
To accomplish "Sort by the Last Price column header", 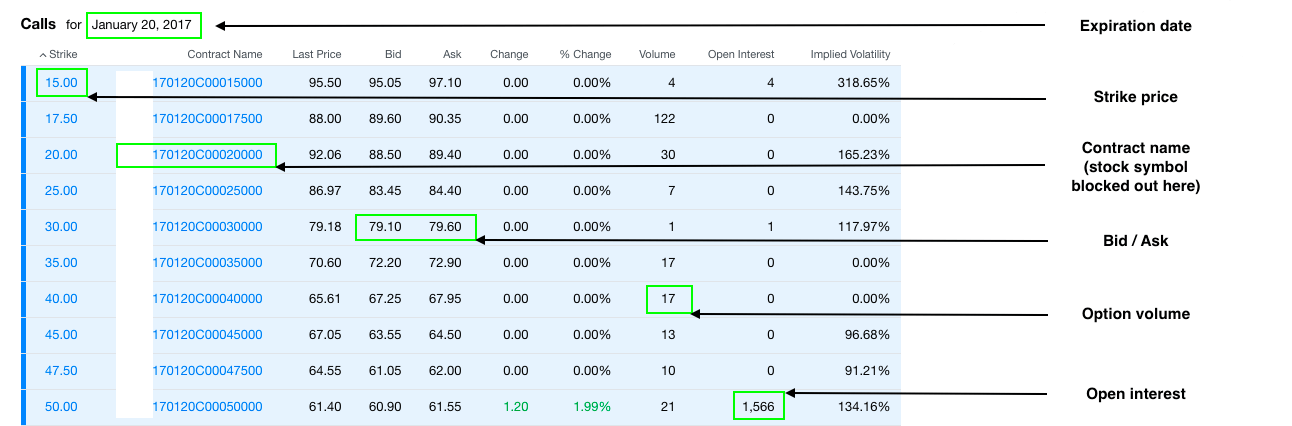I will [x=316, y=55].
